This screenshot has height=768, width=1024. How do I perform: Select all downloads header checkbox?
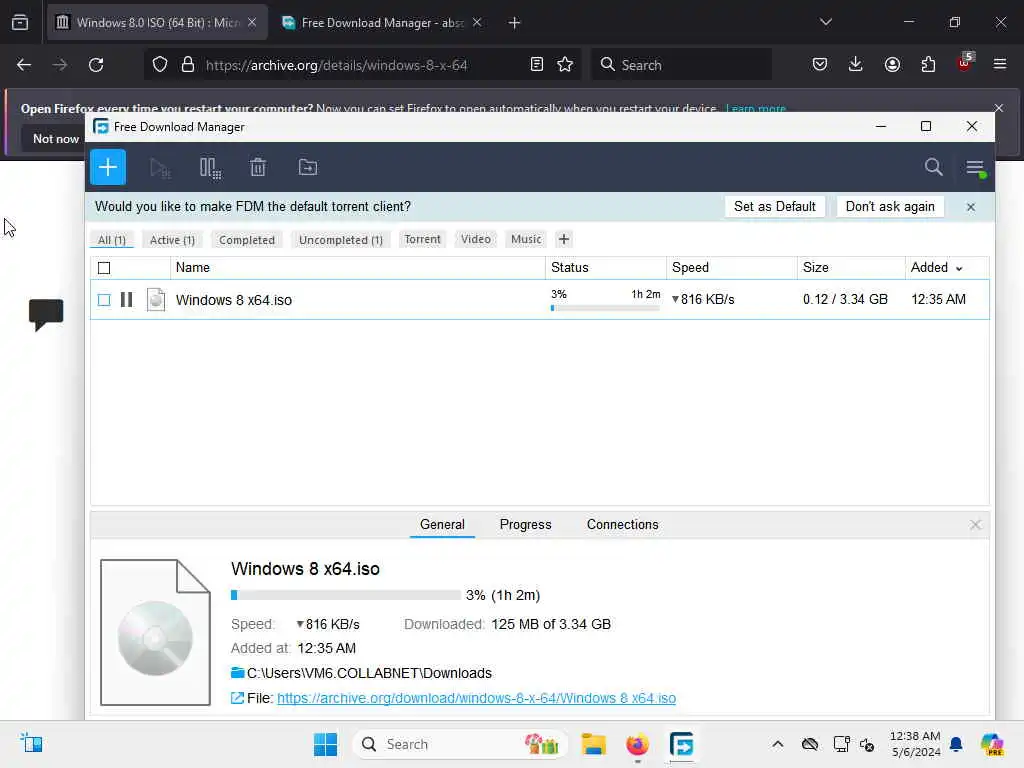(104, 268)
